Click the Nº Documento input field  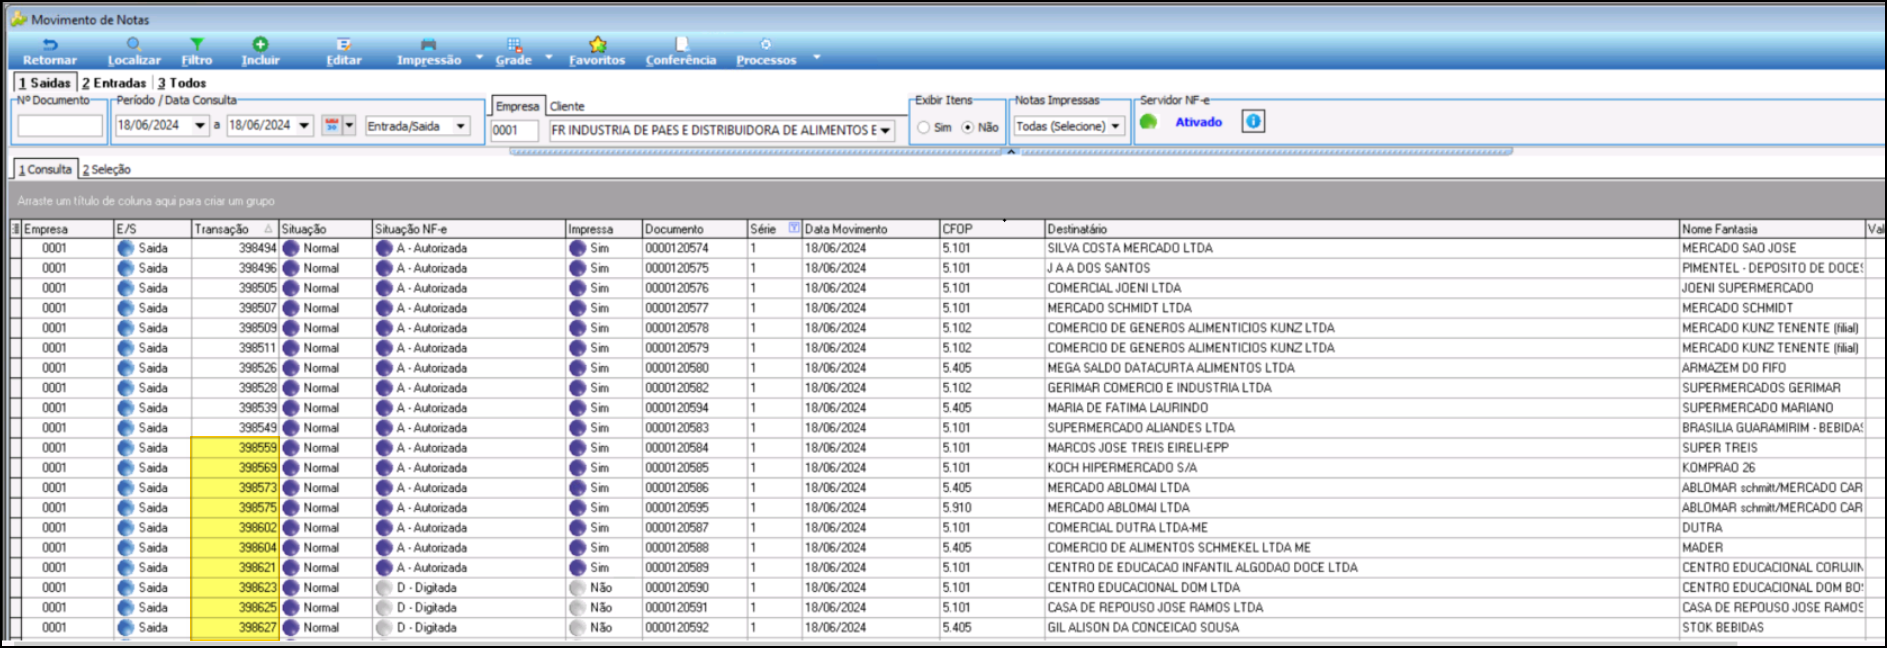(x=60, y=126)
